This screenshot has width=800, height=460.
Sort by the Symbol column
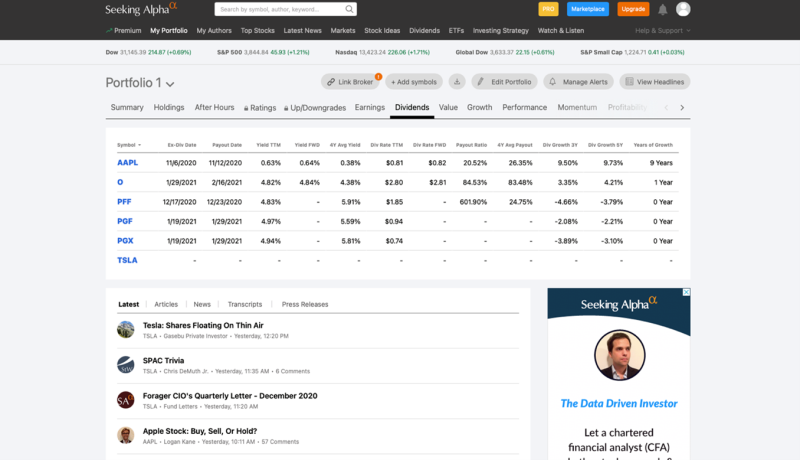click(x=129, y=145)
